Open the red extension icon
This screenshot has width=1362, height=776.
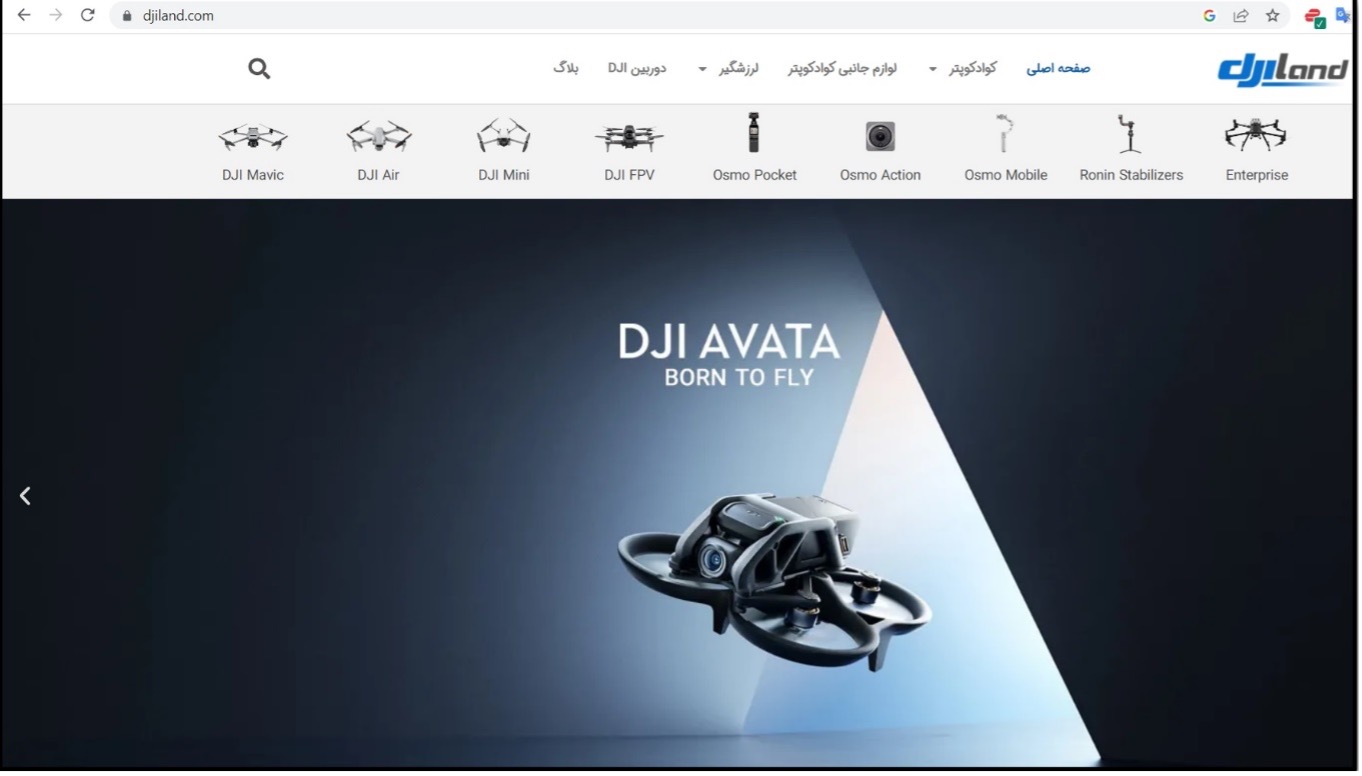click(x=1315, y=16)
